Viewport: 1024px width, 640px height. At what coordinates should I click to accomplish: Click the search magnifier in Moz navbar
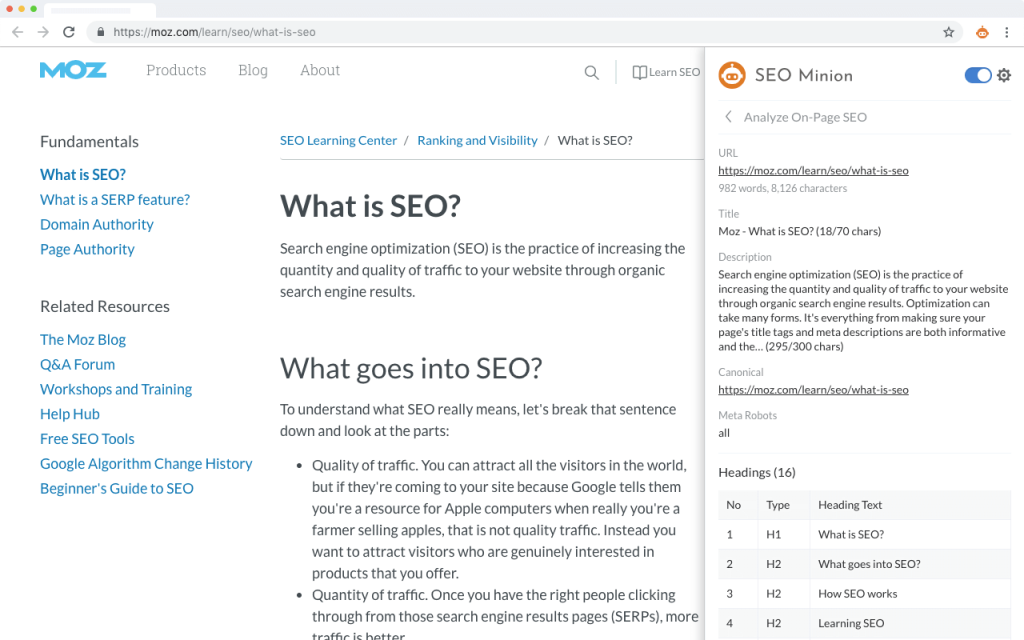pos(591,72)
